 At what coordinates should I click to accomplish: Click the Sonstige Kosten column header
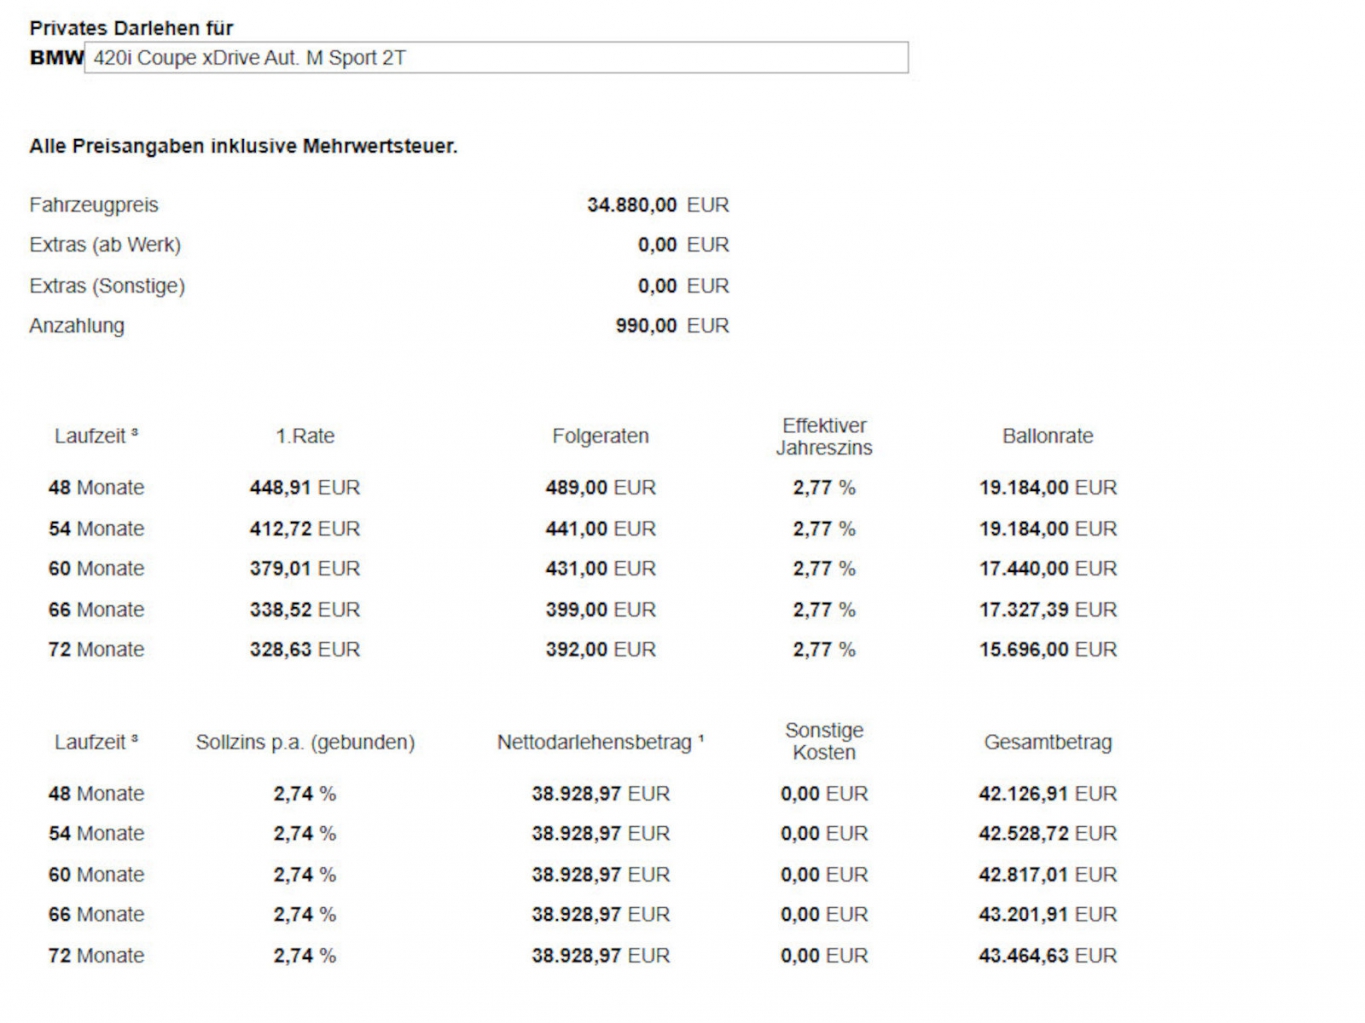click(824, 742)
